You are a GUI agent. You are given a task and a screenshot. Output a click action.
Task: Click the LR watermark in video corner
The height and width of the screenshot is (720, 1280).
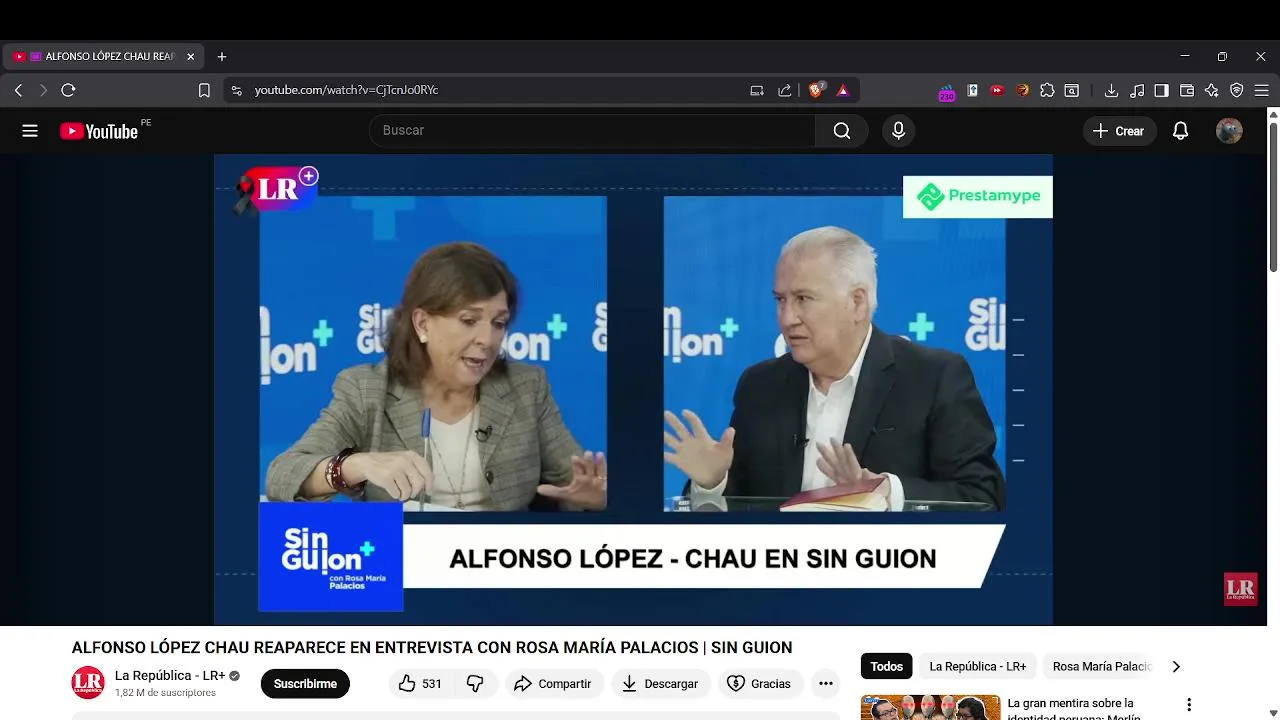pos(1240,589)
